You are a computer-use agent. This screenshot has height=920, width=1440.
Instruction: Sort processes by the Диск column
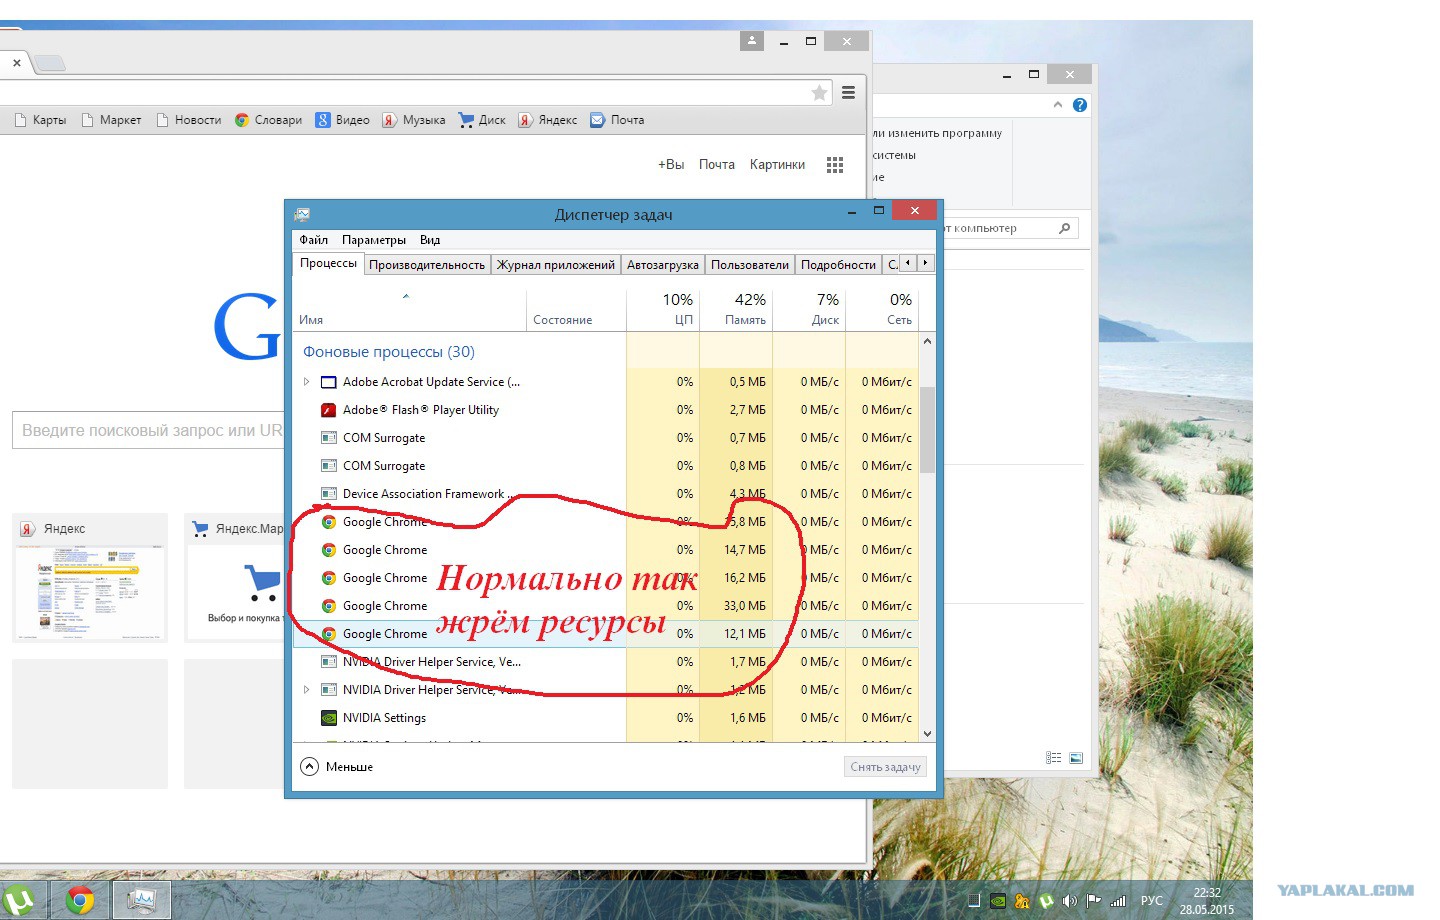coord(809,309)
